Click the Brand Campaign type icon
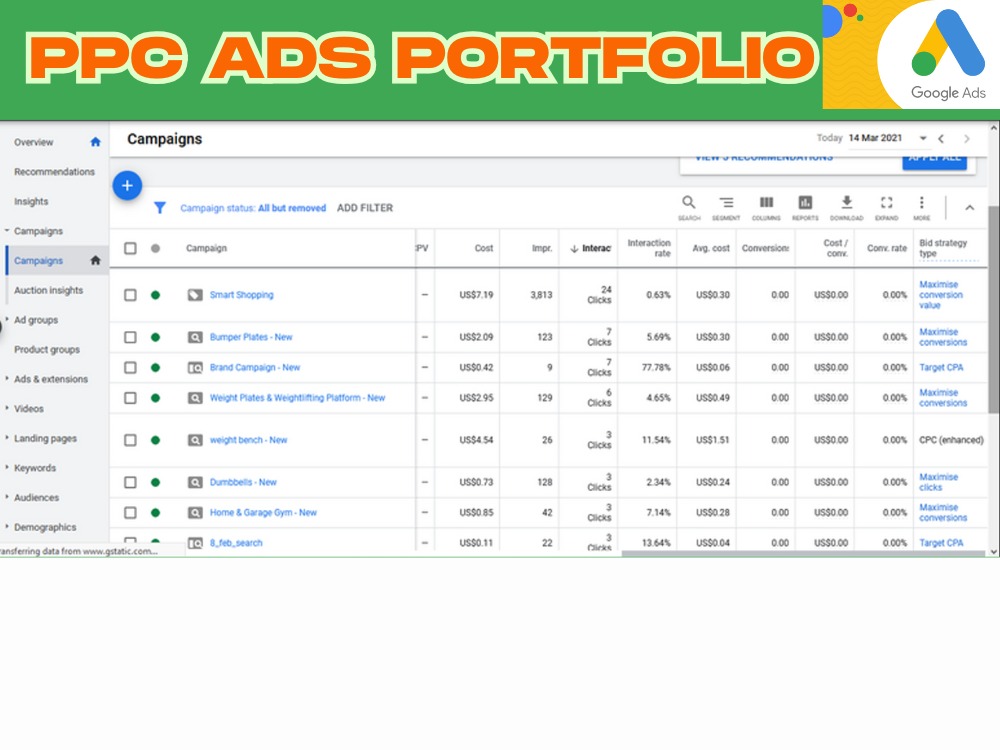This screenshot has width=1000, height=750. click(195, 367)
